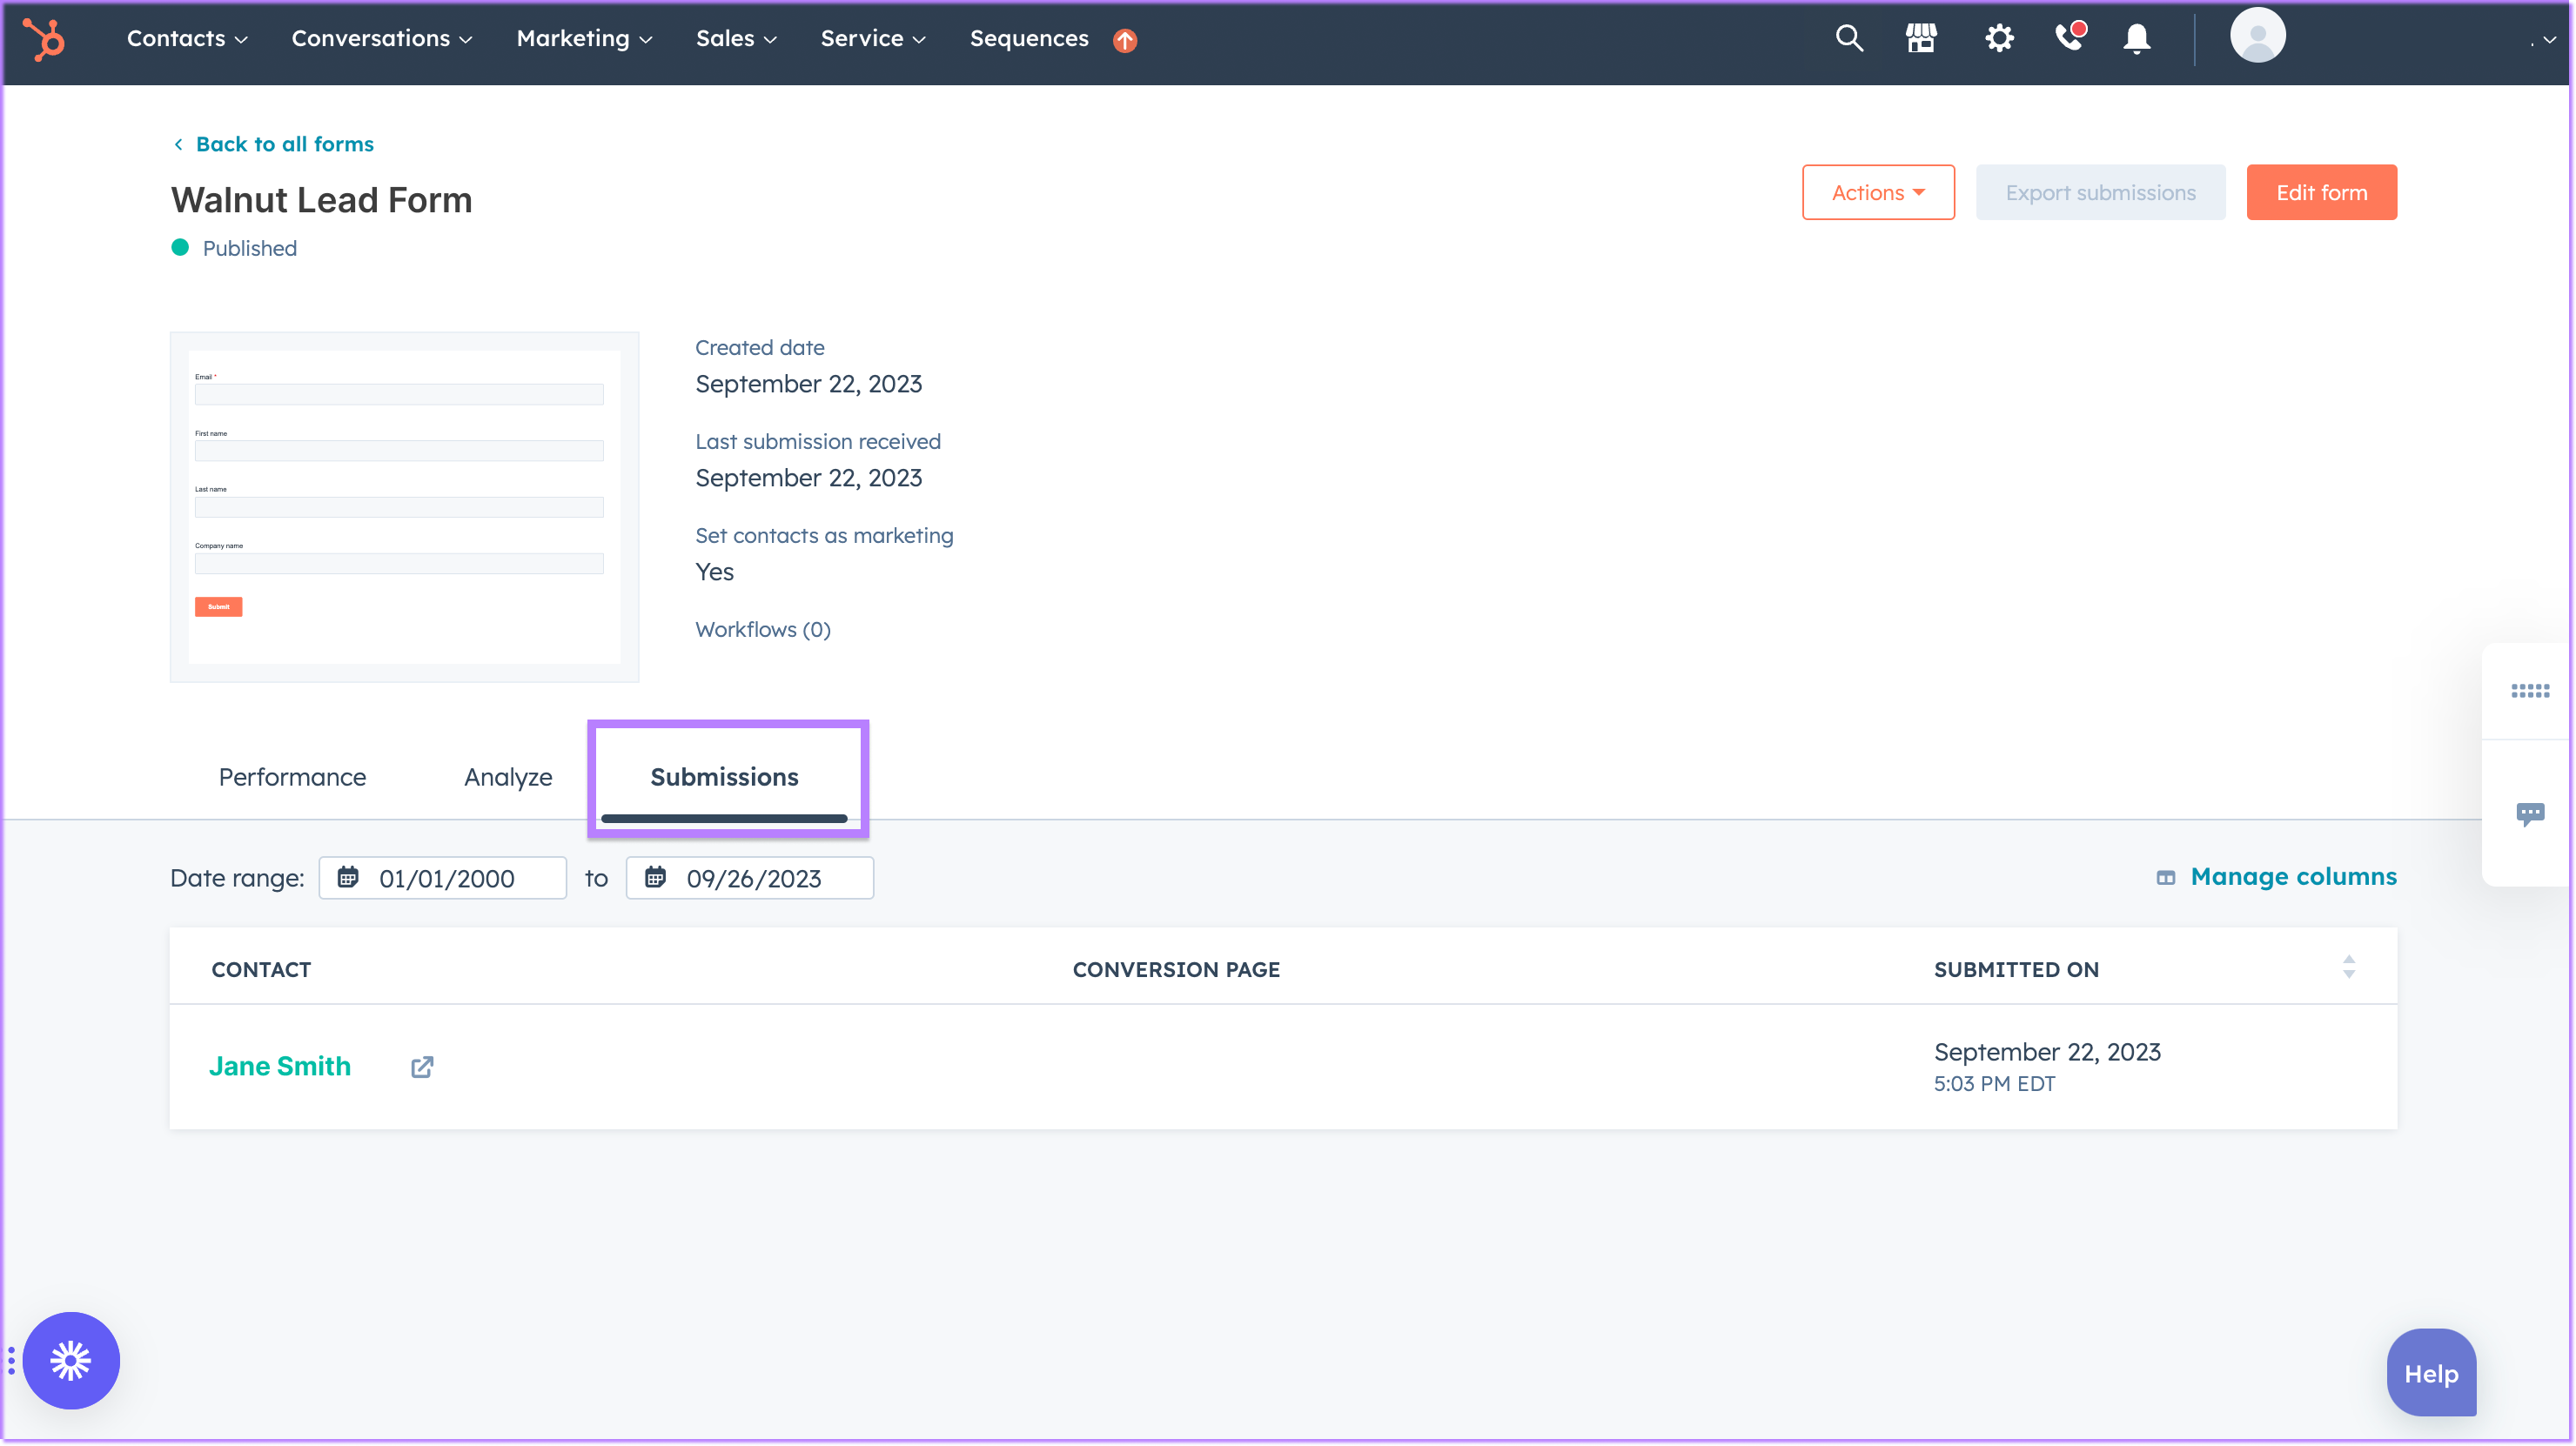Expand the Sales menu

[736, 39]
